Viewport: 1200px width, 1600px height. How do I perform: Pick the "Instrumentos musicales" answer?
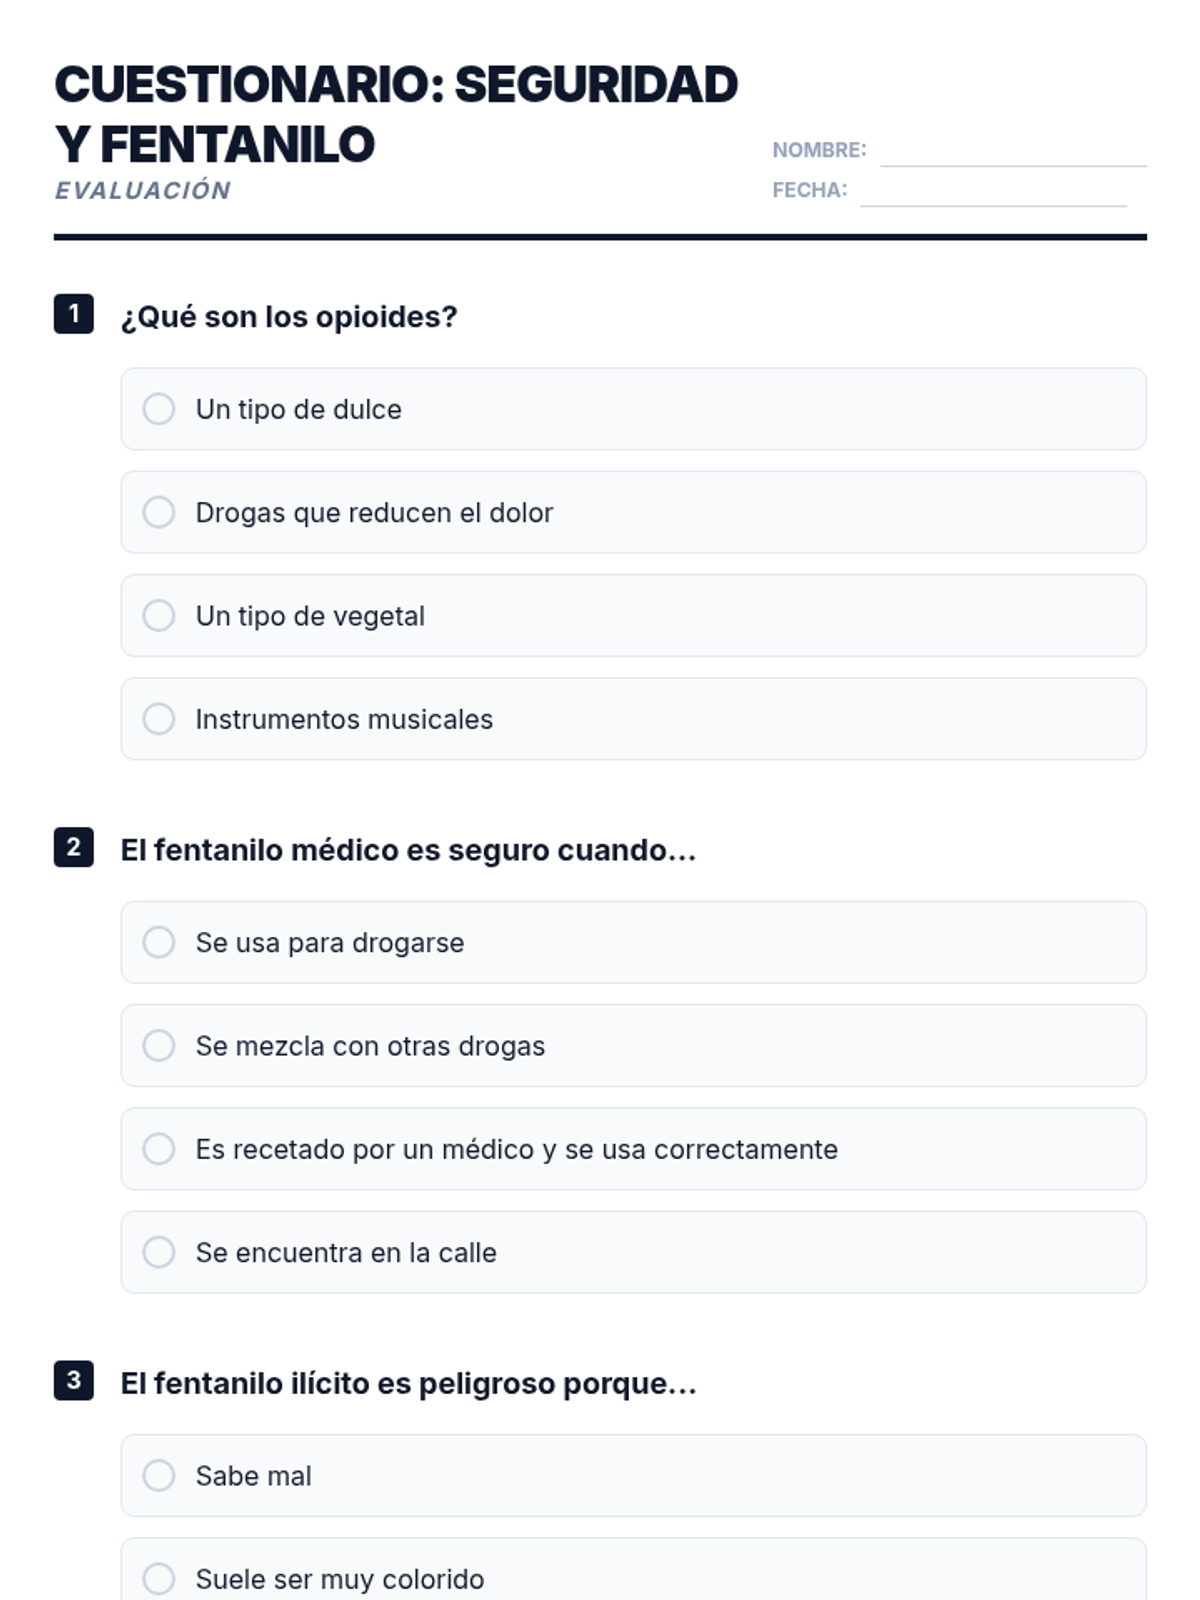159,719
